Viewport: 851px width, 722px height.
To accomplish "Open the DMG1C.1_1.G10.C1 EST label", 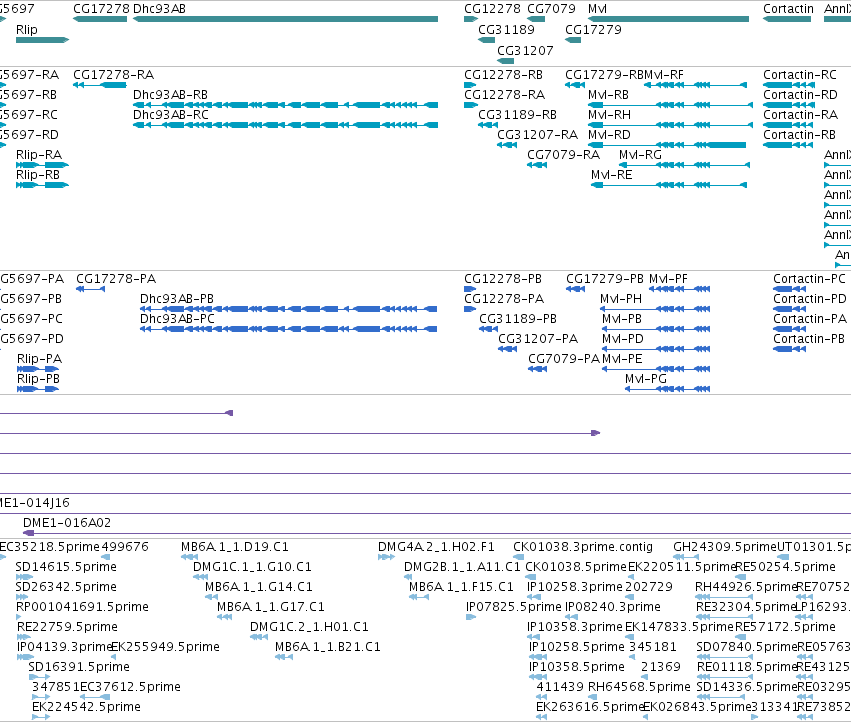I will [x=252, y=567].
